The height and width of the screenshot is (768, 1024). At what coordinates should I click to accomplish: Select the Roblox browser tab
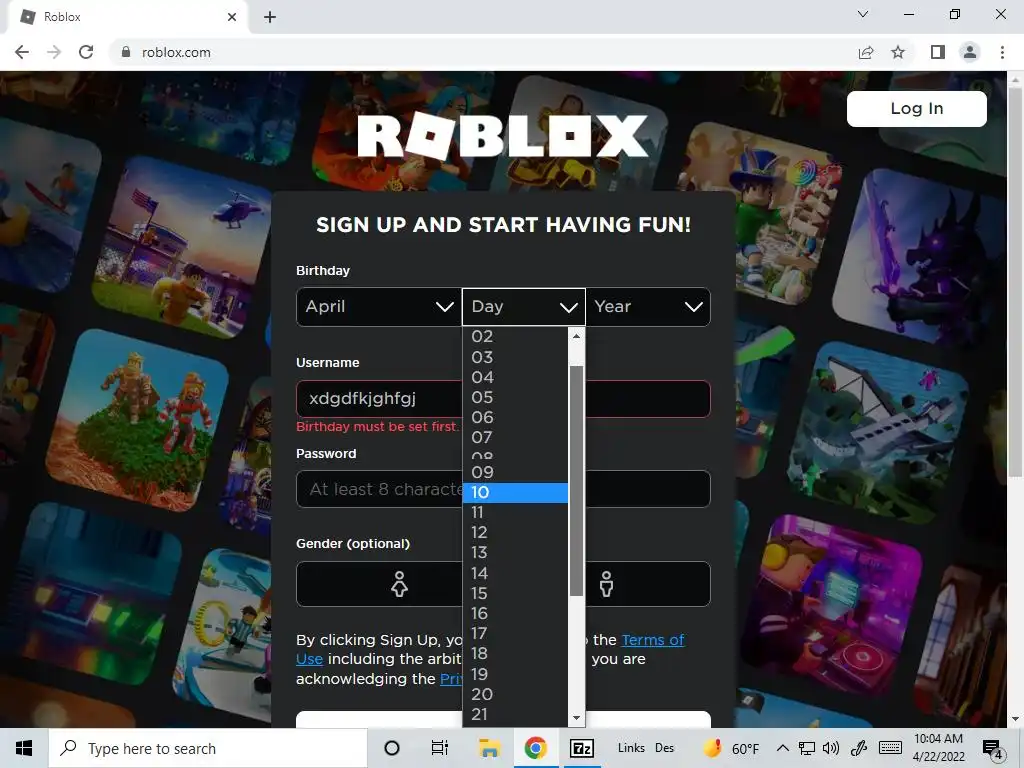(127, 17)
